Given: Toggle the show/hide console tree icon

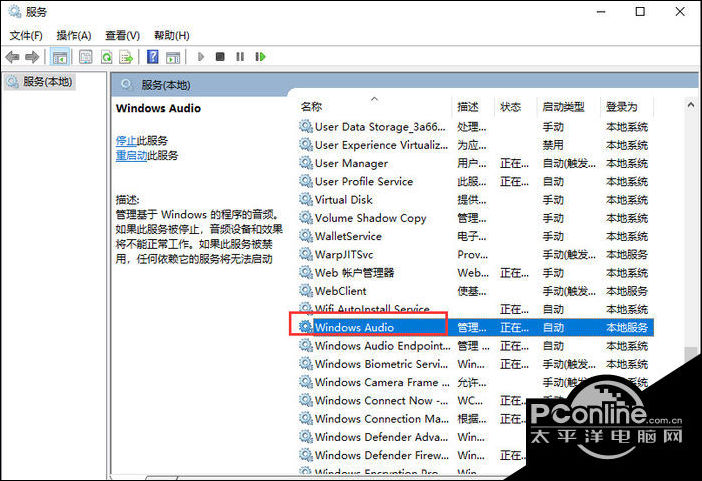Looking at the screenshot, I should [60, 57].
